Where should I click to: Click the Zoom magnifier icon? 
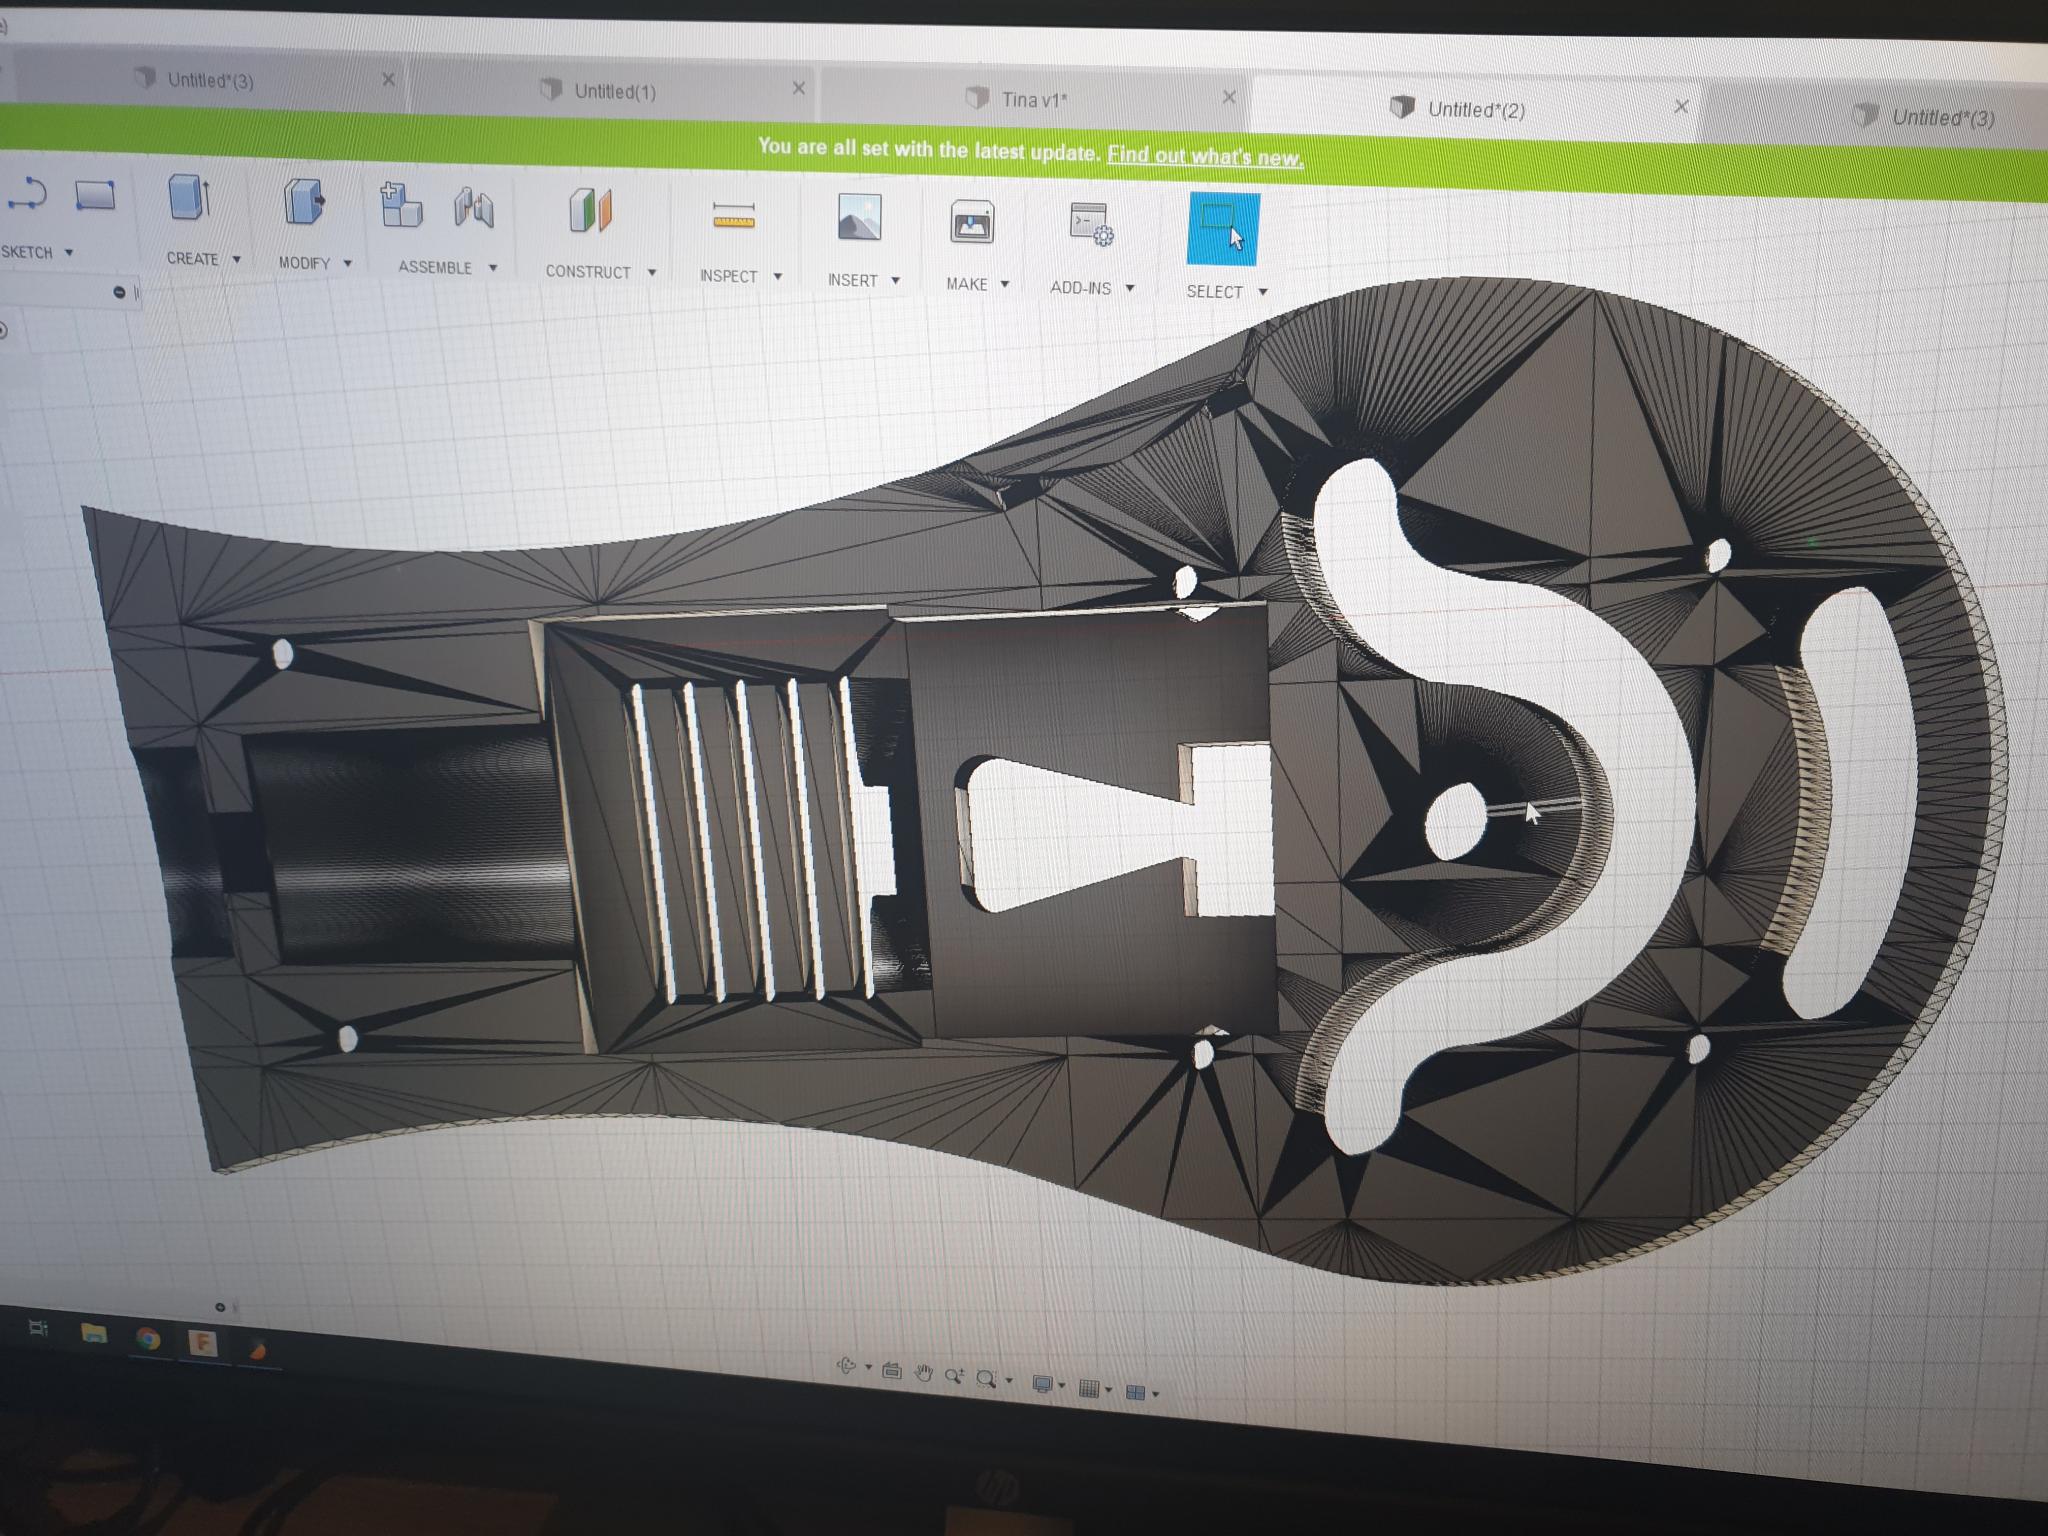click(x=954, y=1377)
